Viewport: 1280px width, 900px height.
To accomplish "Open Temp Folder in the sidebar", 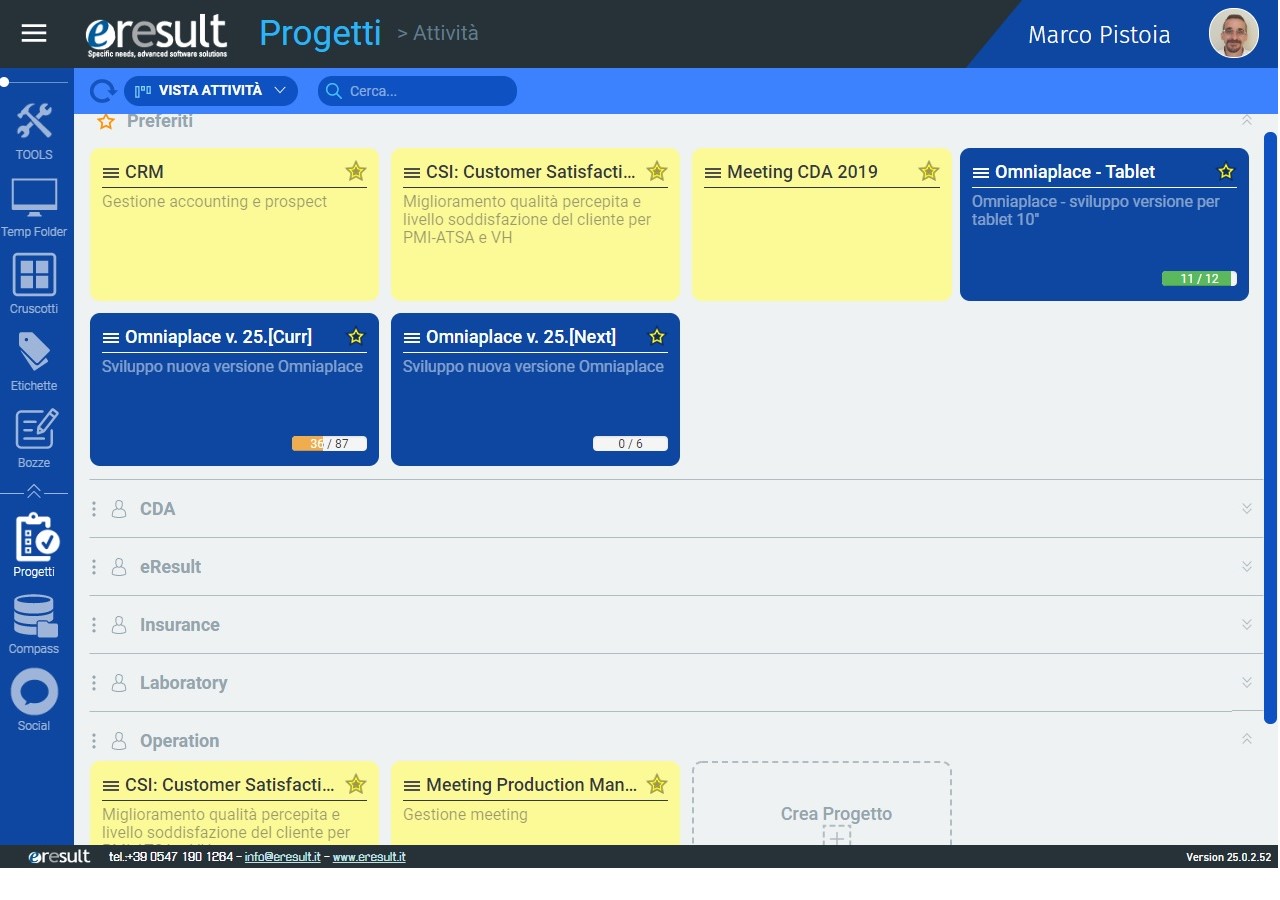I will coord(34,208).
